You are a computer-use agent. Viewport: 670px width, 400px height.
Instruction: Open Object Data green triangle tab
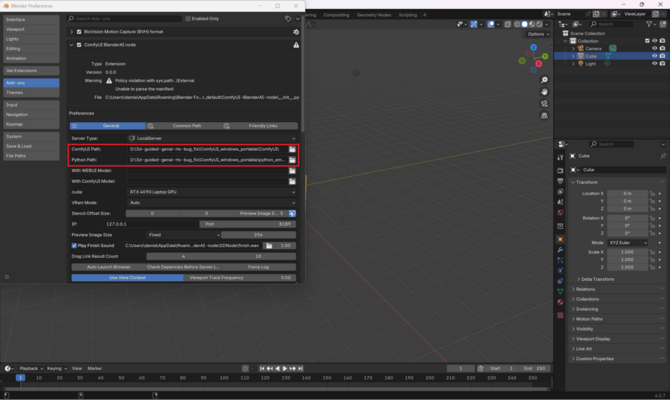(560, 291)
